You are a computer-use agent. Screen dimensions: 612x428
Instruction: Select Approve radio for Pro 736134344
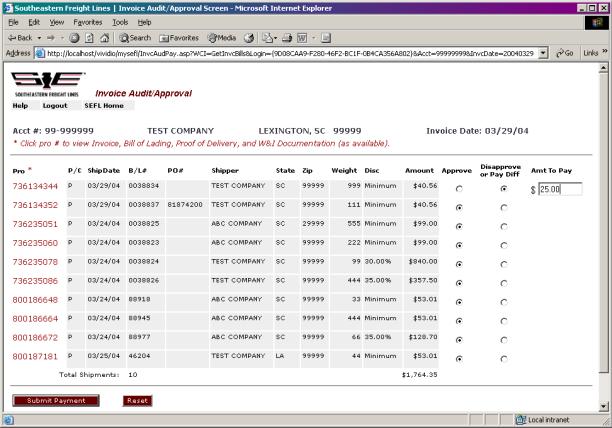(x=459, y=188)
